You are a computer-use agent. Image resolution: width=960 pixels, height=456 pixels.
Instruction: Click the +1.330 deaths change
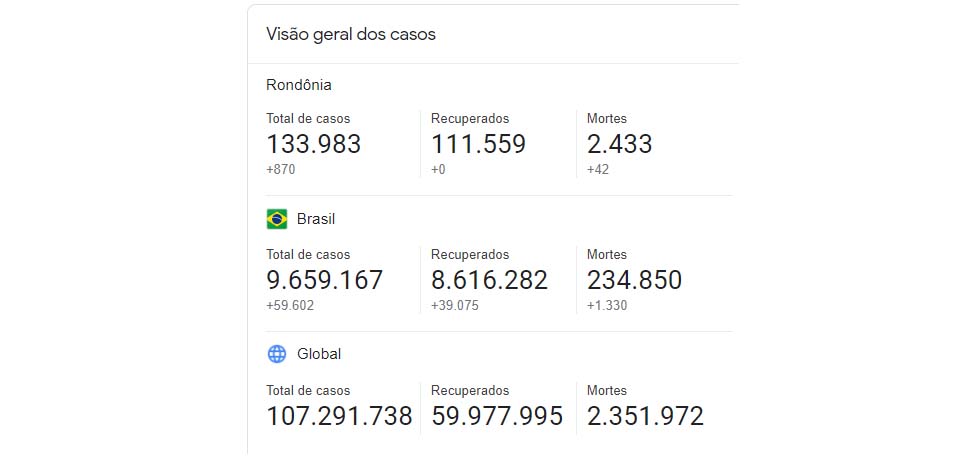tap(607, 306)
